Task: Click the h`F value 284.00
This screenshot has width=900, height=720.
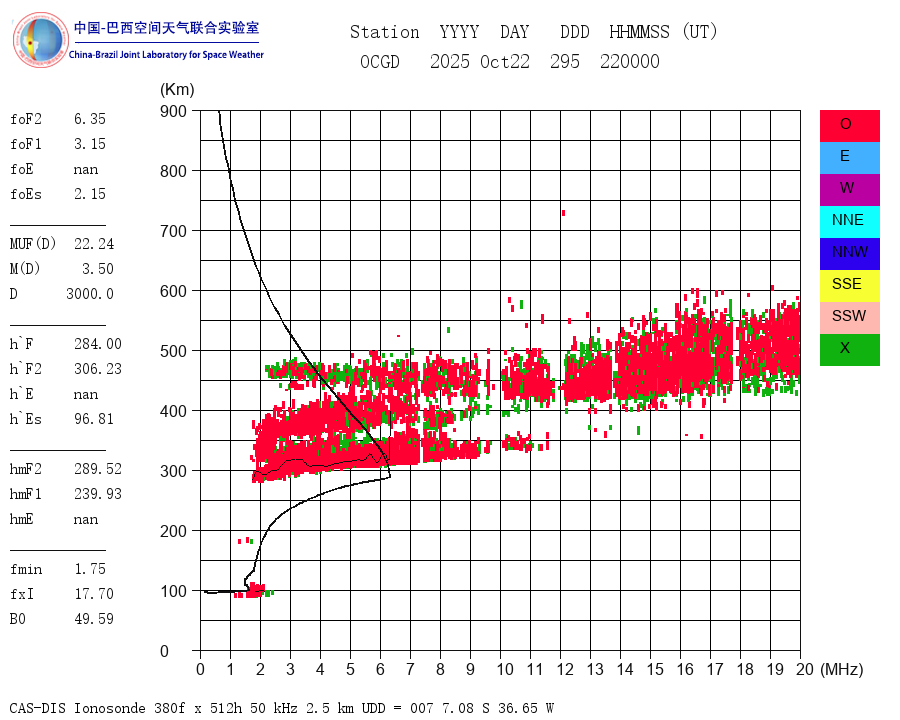Action: (x=98, y=344)
